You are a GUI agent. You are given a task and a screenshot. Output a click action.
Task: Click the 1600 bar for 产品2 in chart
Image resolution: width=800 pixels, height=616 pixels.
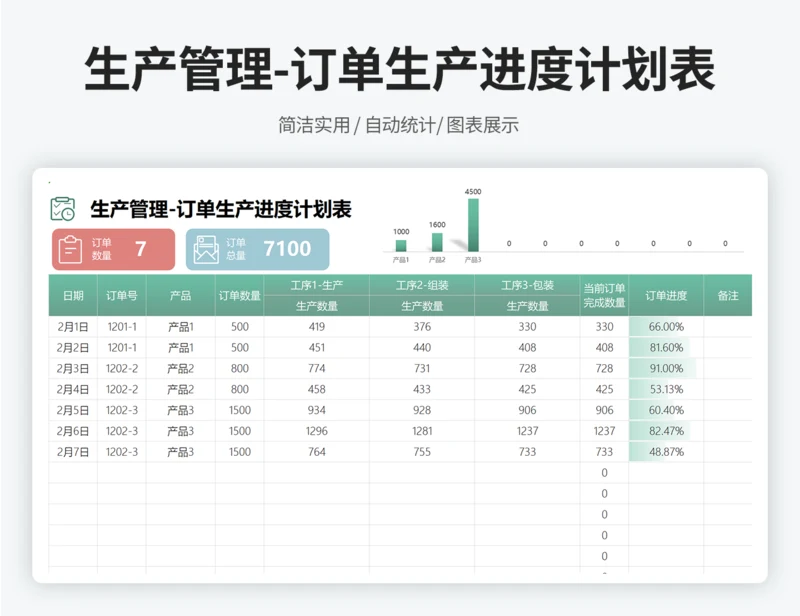pyautogui.click(x=437, y=242)
